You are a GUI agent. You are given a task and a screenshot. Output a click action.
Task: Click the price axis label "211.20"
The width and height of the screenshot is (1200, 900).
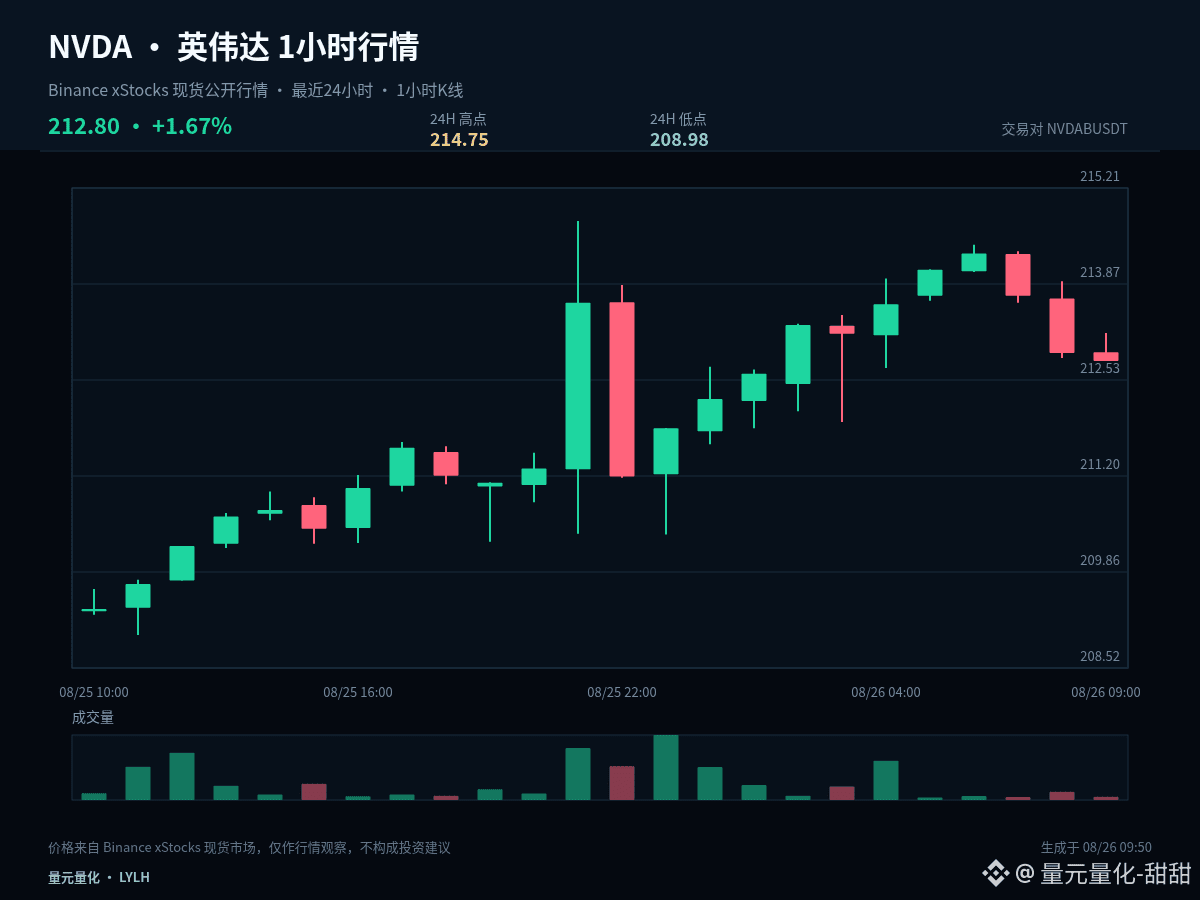tap(1100, 465)
